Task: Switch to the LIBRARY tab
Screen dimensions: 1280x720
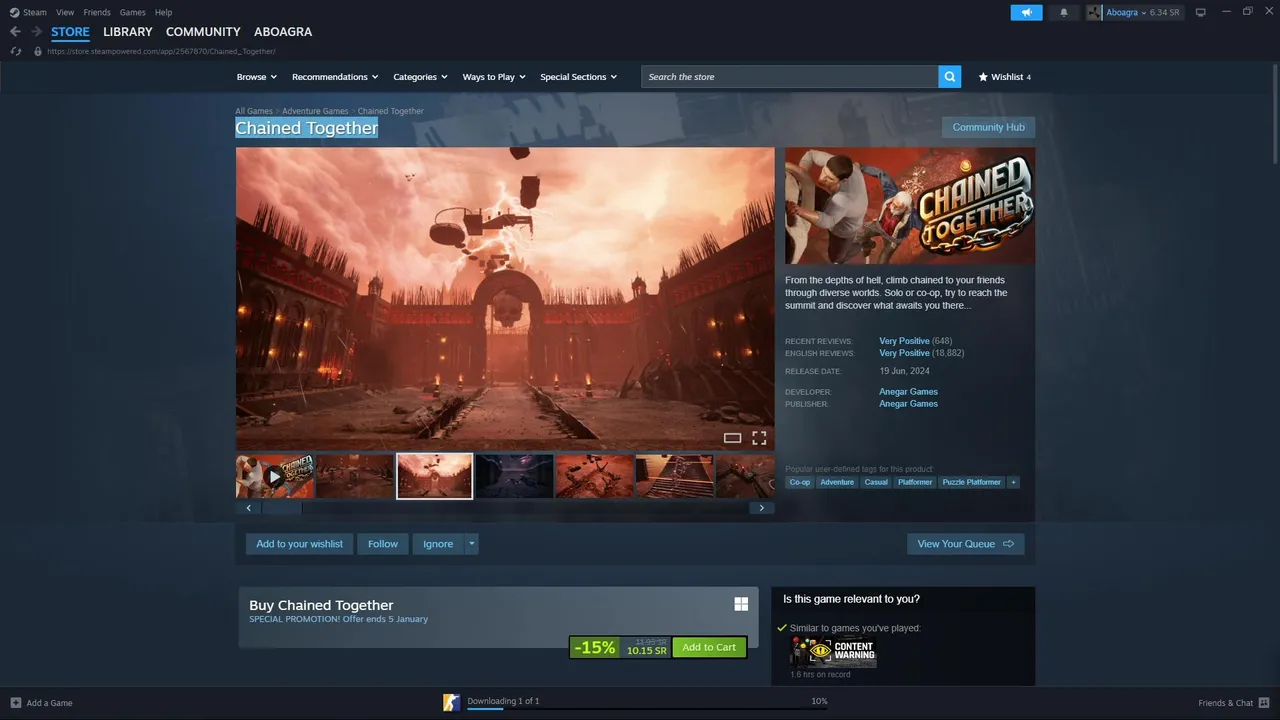Action: 128,32
